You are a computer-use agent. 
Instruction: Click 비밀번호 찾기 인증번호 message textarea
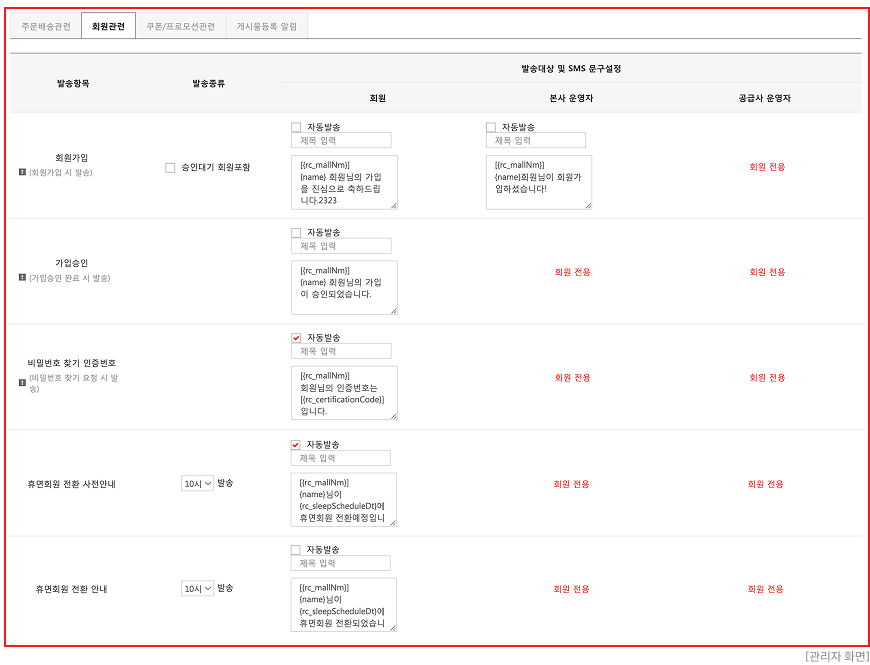click(x=345, y=393)
